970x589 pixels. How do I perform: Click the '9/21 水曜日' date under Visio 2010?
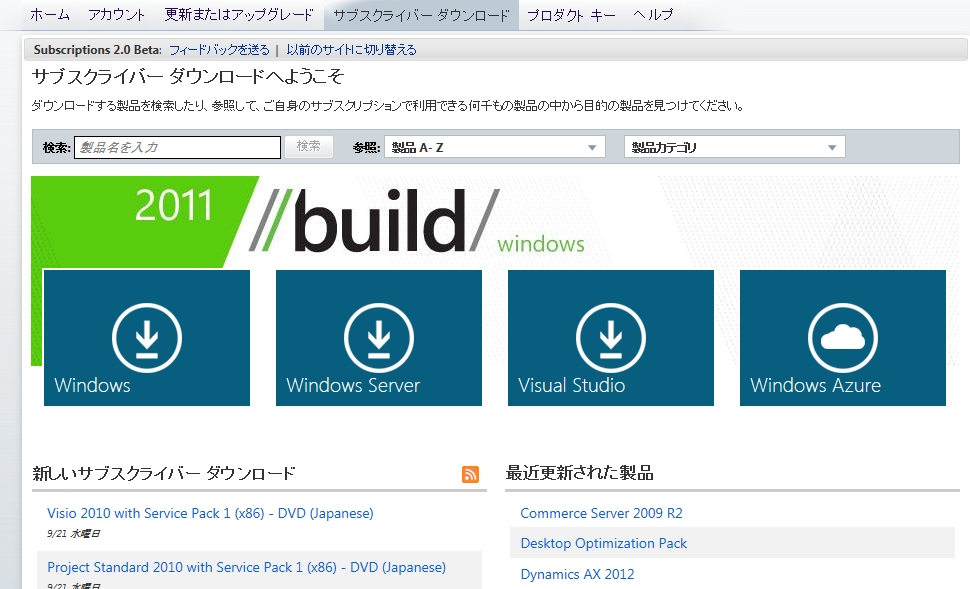point(73,533)
